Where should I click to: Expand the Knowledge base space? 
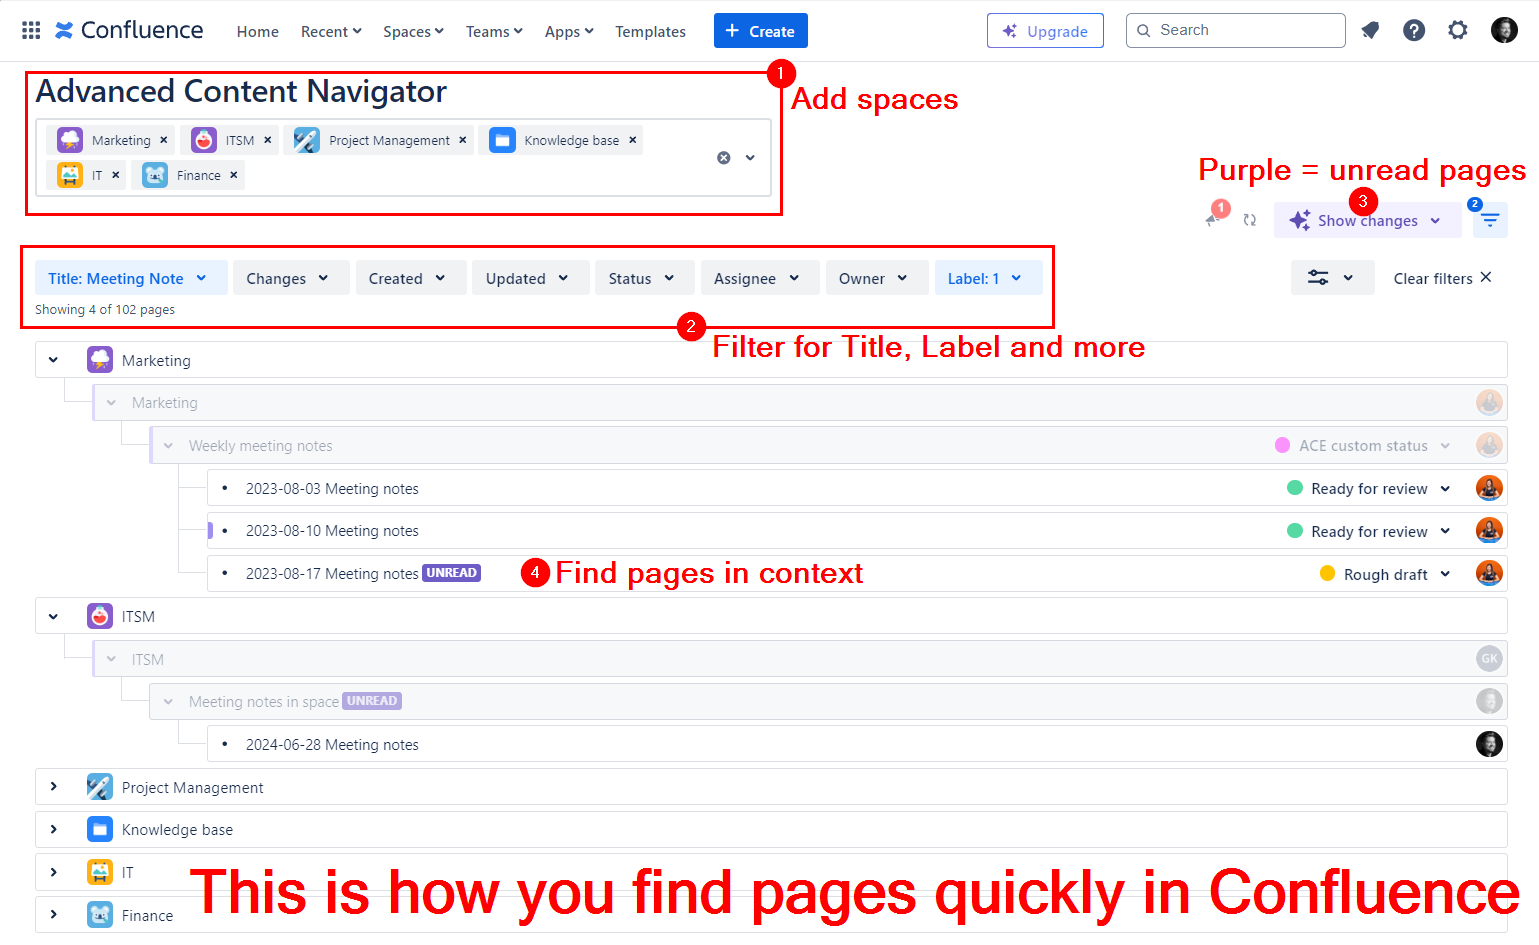pos(53,829)
